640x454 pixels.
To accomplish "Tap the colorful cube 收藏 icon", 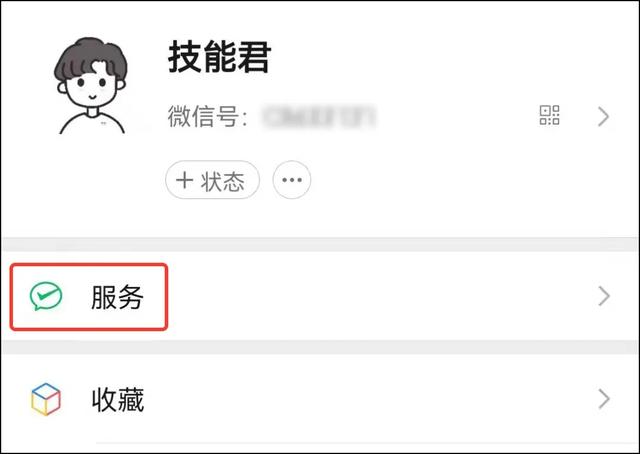I will tap(46, 399).
